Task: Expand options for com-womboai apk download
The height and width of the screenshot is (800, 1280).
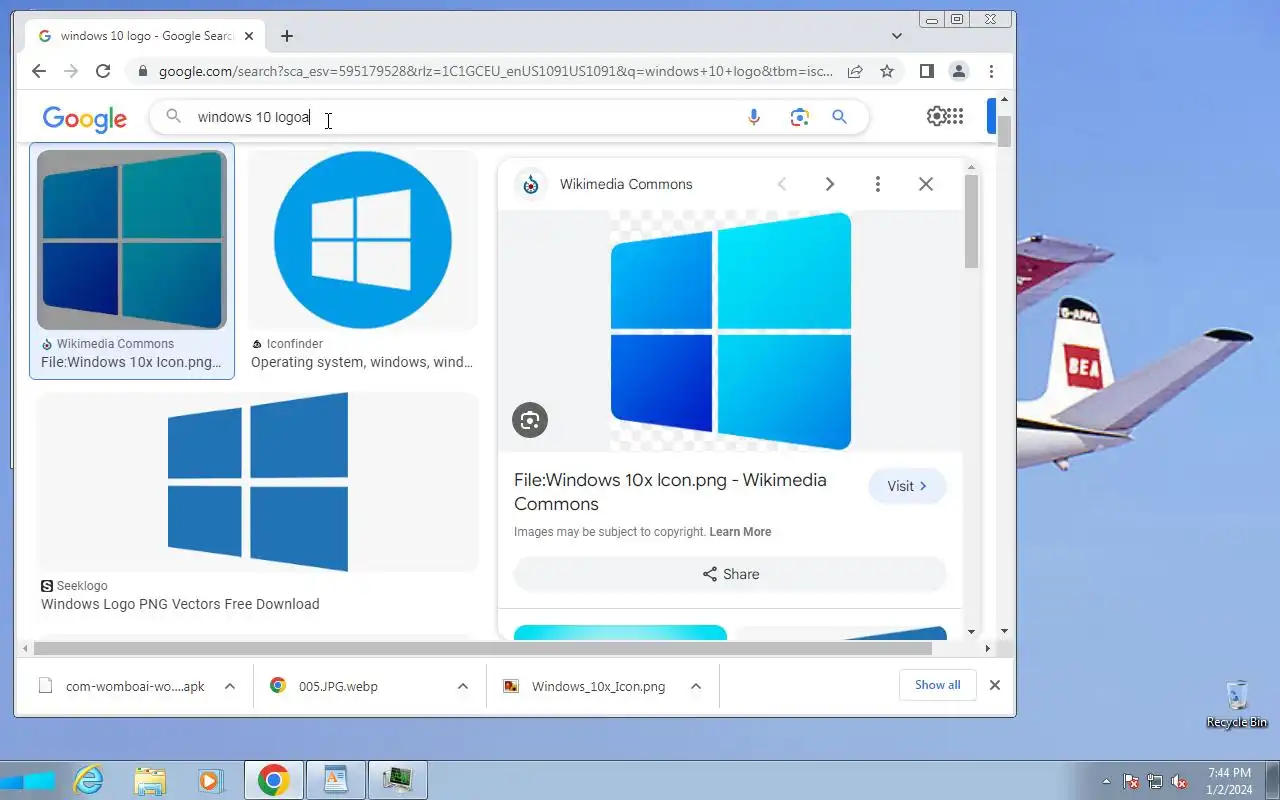Action: coord(230,686)
